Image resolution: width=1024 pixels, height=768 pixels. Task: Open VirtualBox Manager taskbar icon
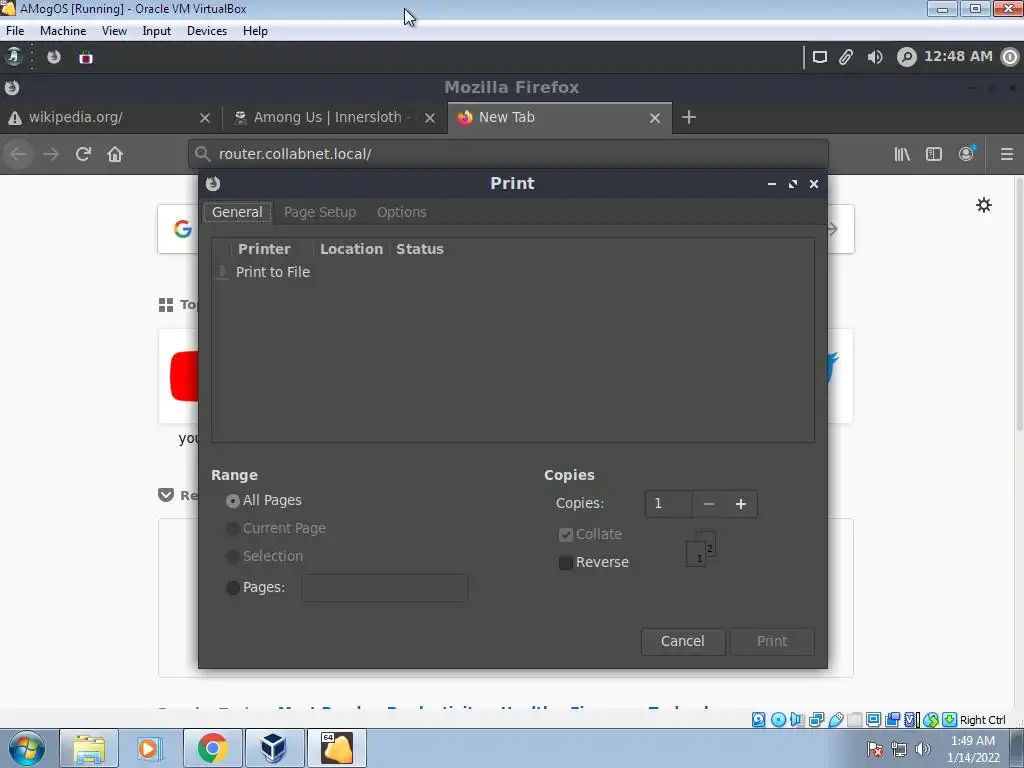[274, 748]
